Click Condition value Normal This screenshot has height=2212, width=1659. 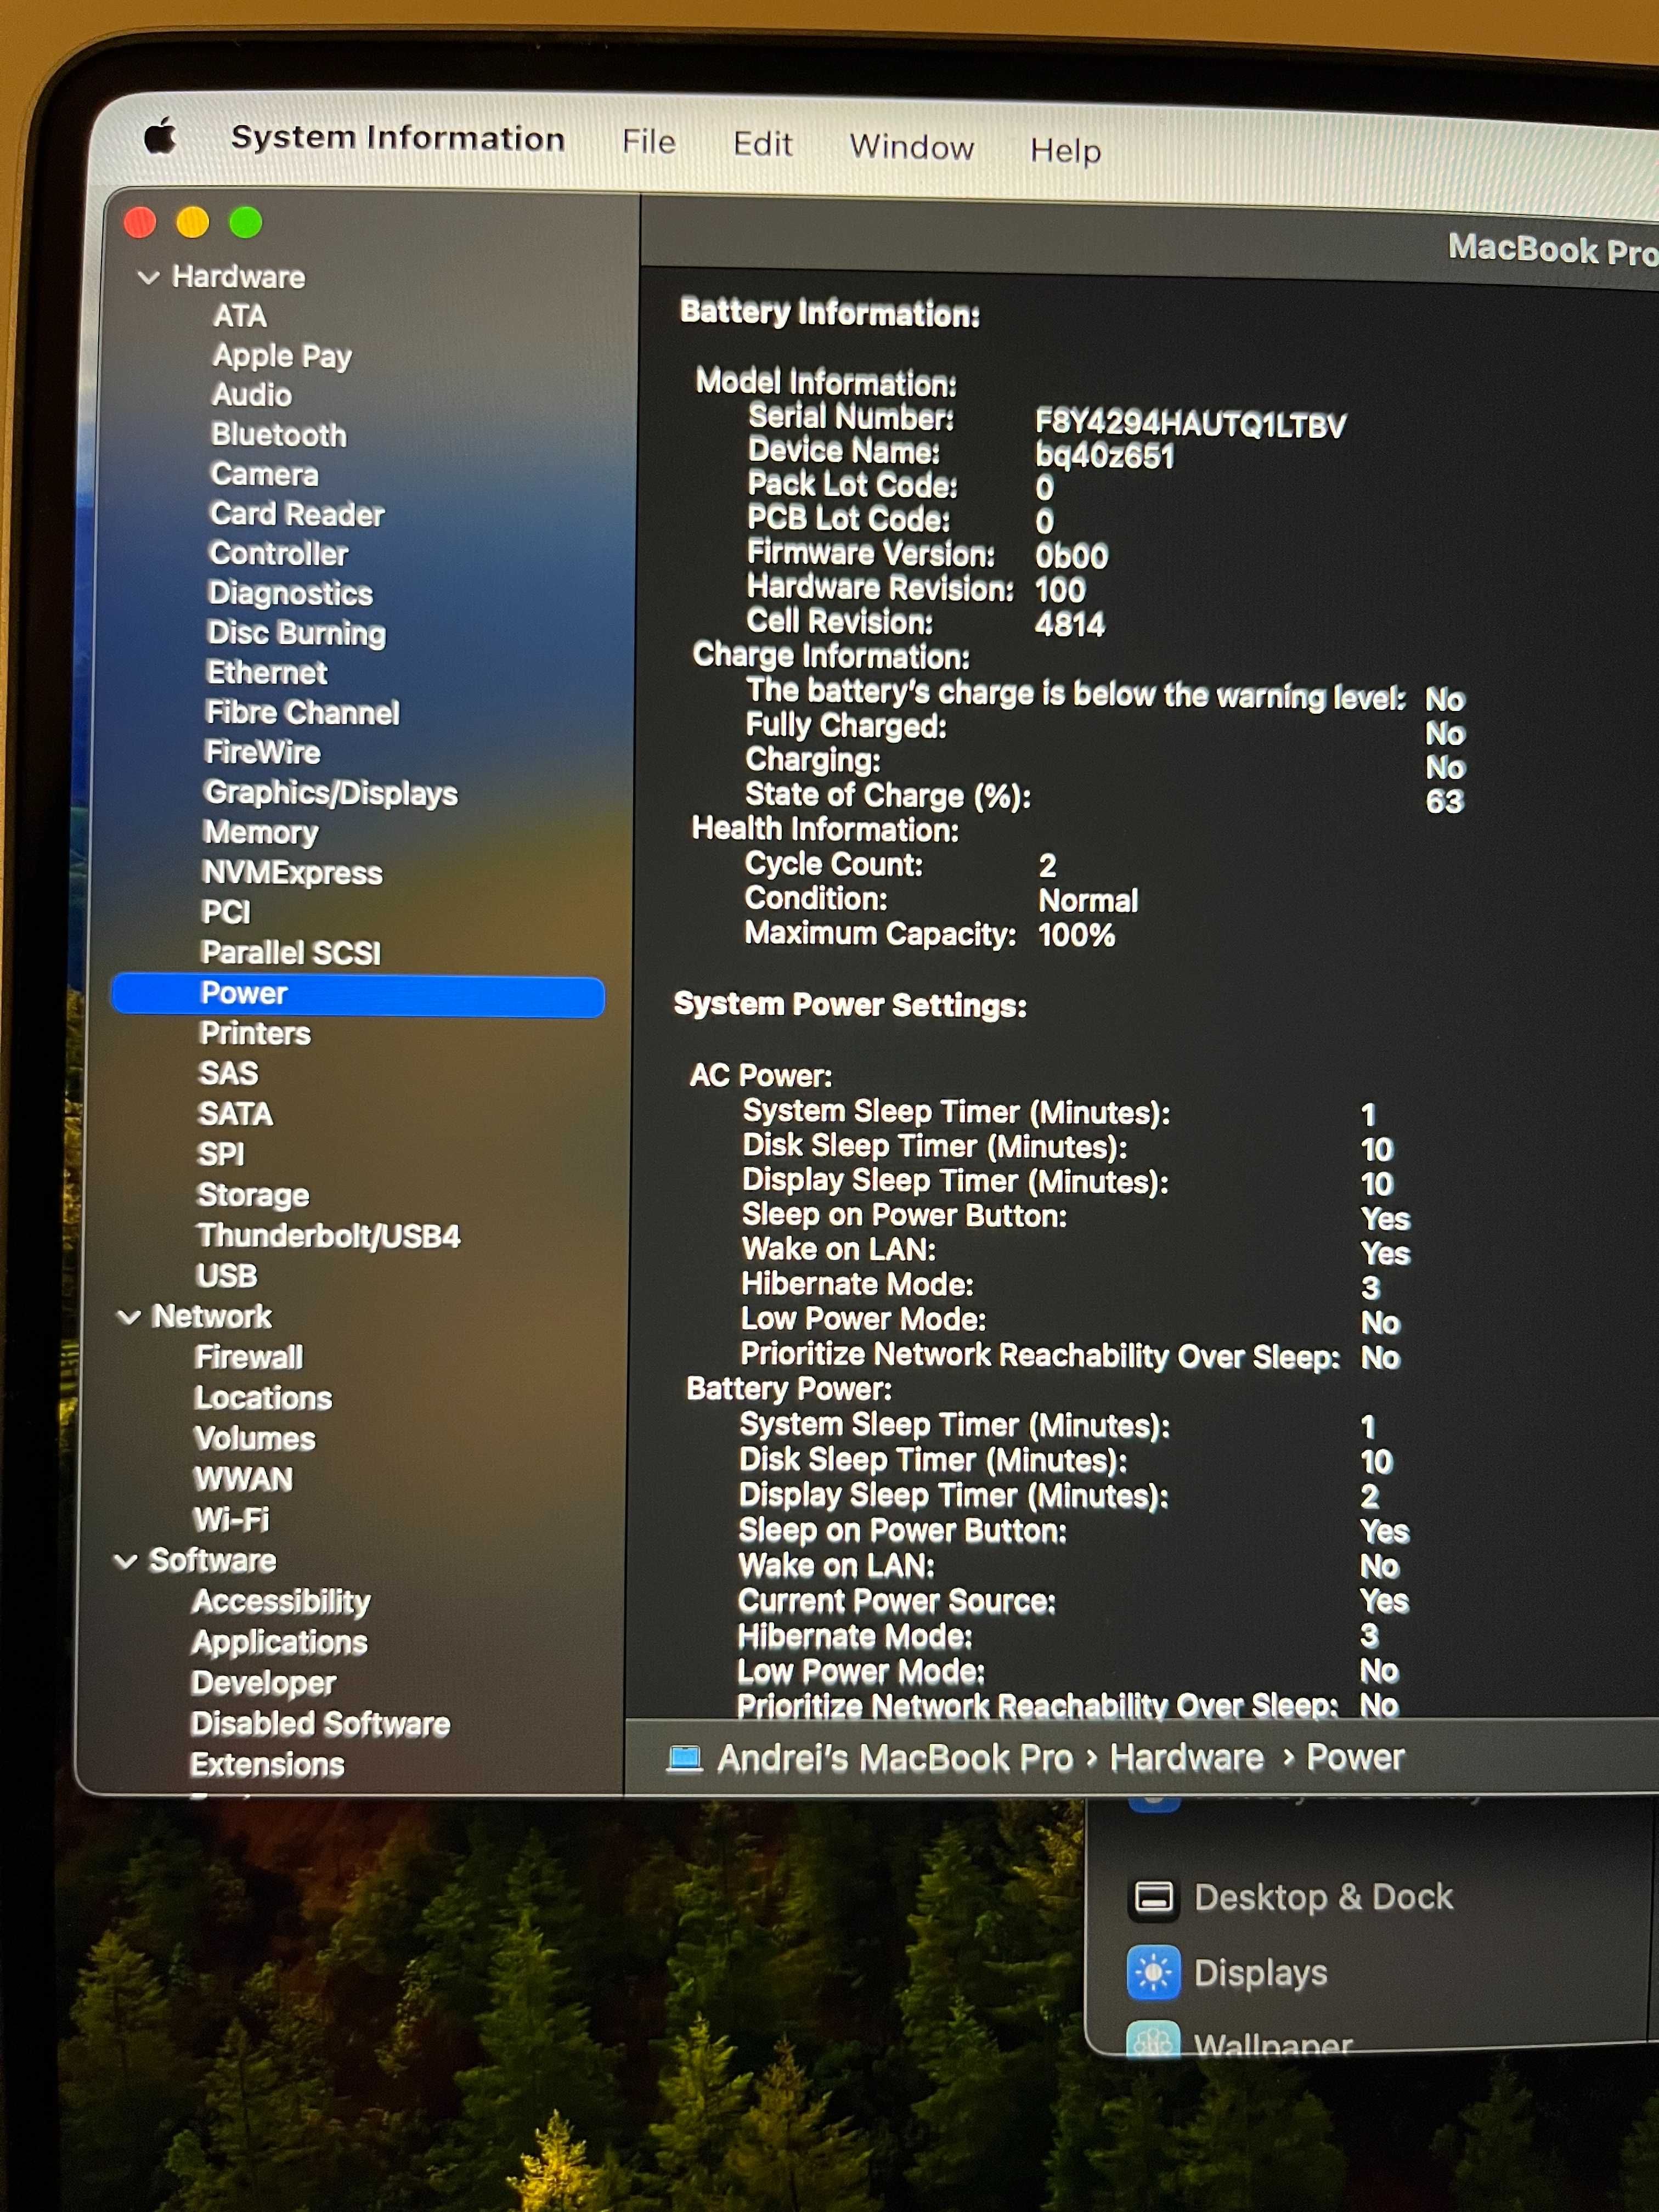pyautogui.click(x=1088, y=901)
